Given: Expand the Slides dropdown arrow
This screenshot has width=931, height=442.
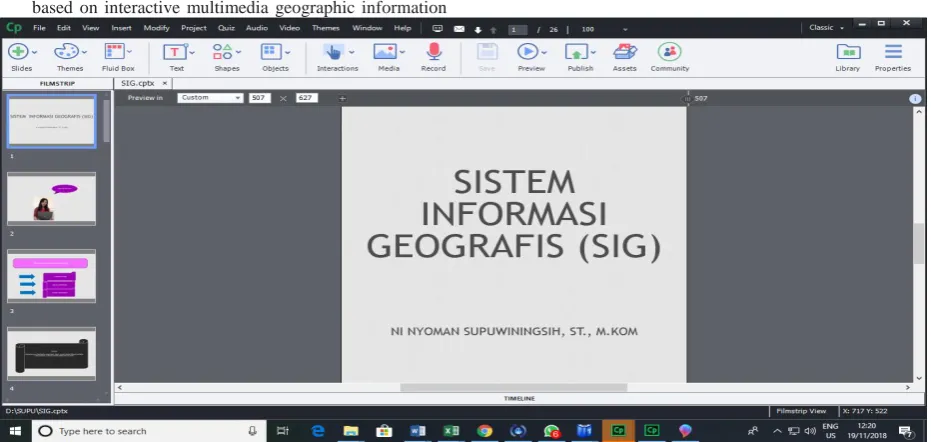Looking at the screenshot, I should (34, 52).
